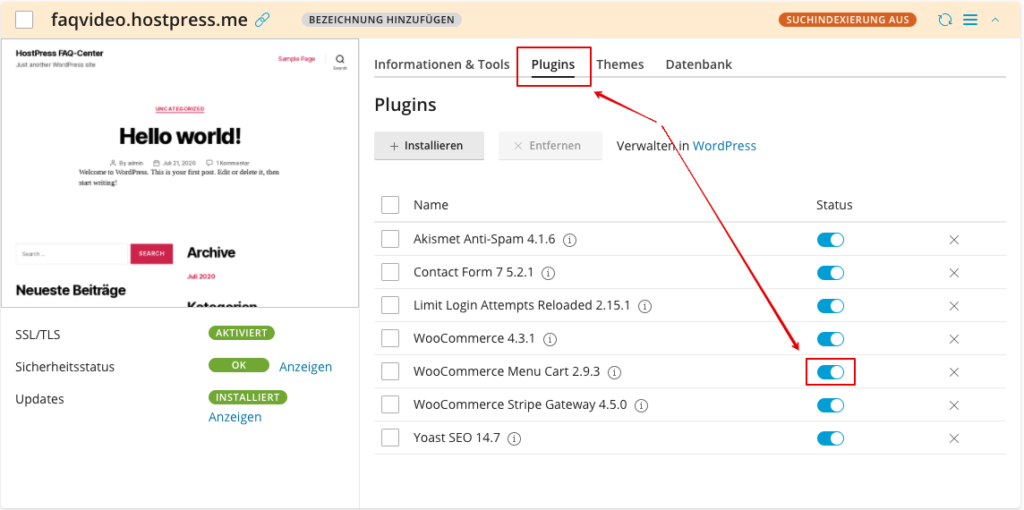Check the site checkbox beside faqvideo.hostpress.me
Screen dimensions: 1024x510
point(24,20)
